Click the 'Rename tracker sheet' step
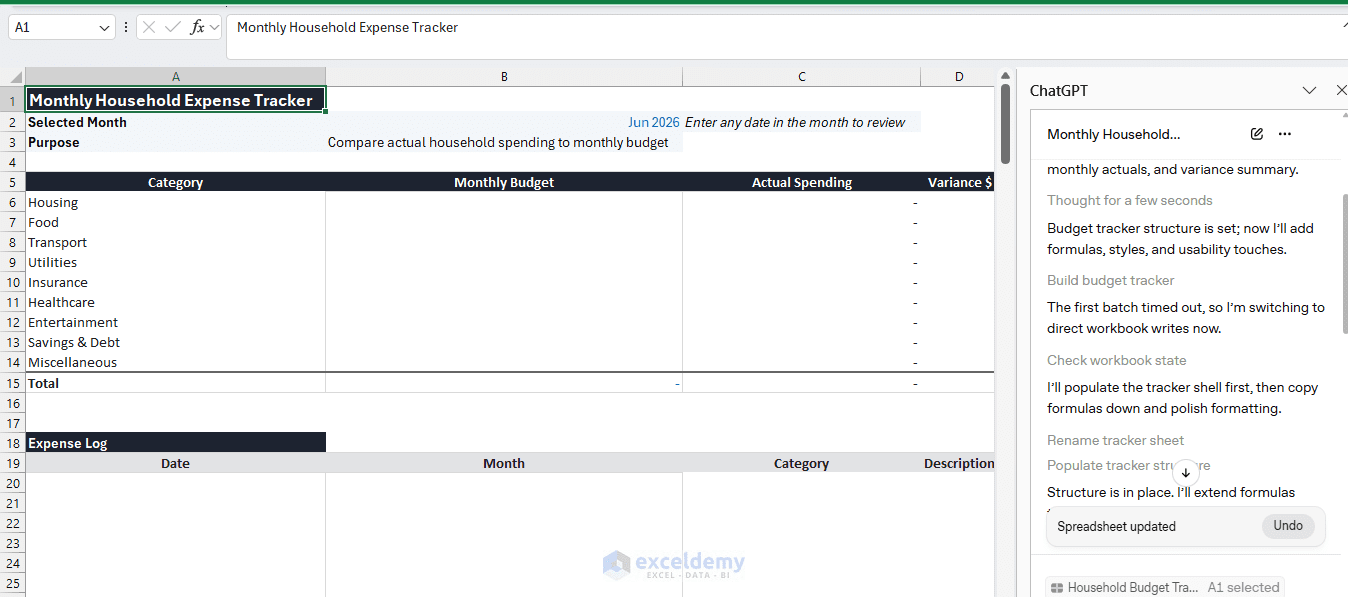The height and width of the screenshot is (597, 1348). tap(1116, 440)
